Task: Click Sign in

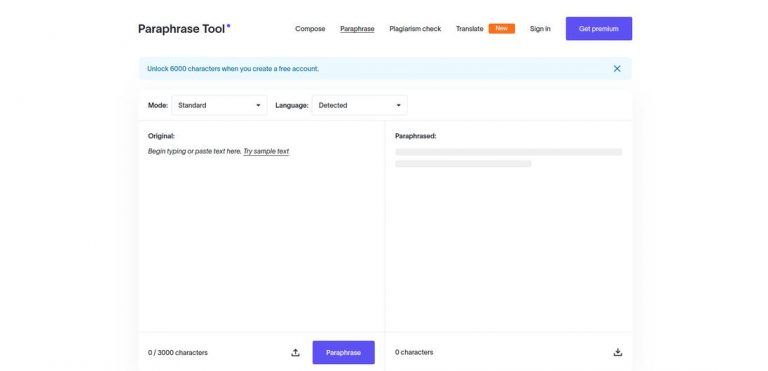Action: click(x=540, y=29)
